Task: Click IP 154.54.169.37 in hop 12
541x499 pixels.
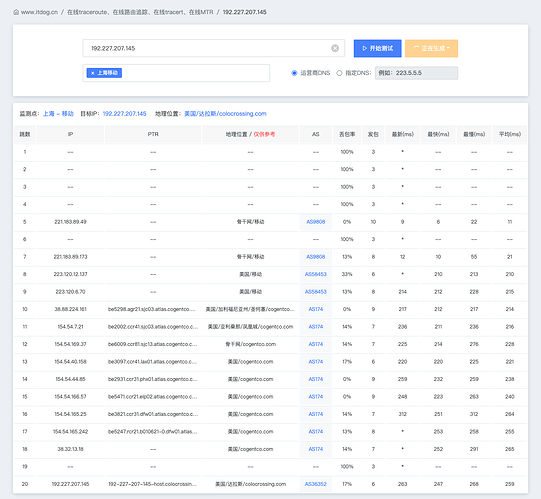Action: (x=70, y=344)
